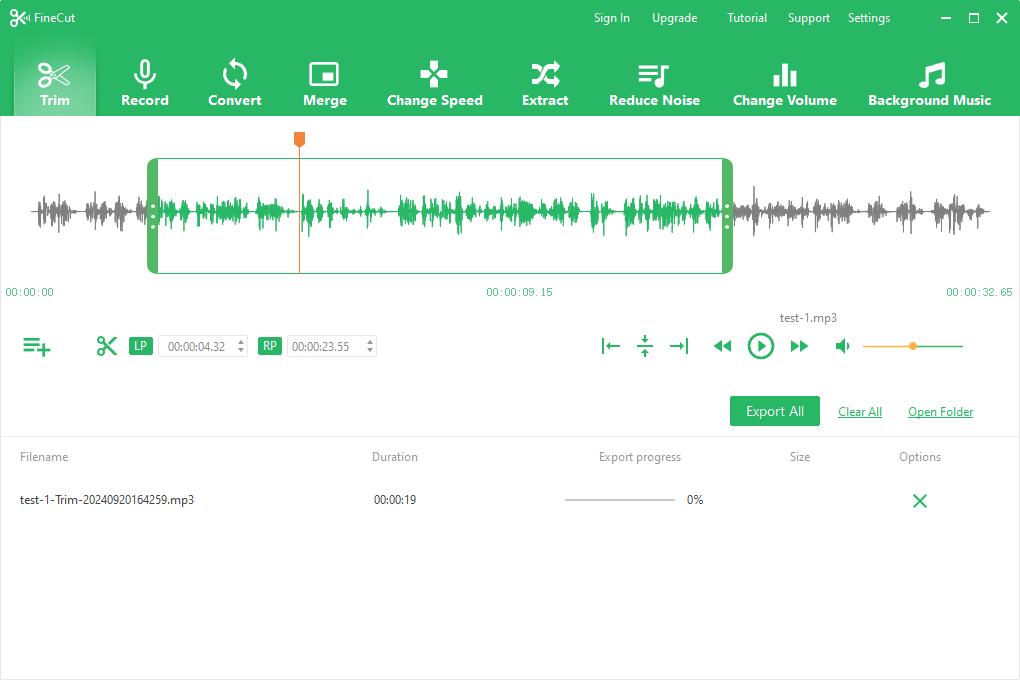Click the Clear All link
This screenshot has width=1020, height=680.
tap(860, 412)
